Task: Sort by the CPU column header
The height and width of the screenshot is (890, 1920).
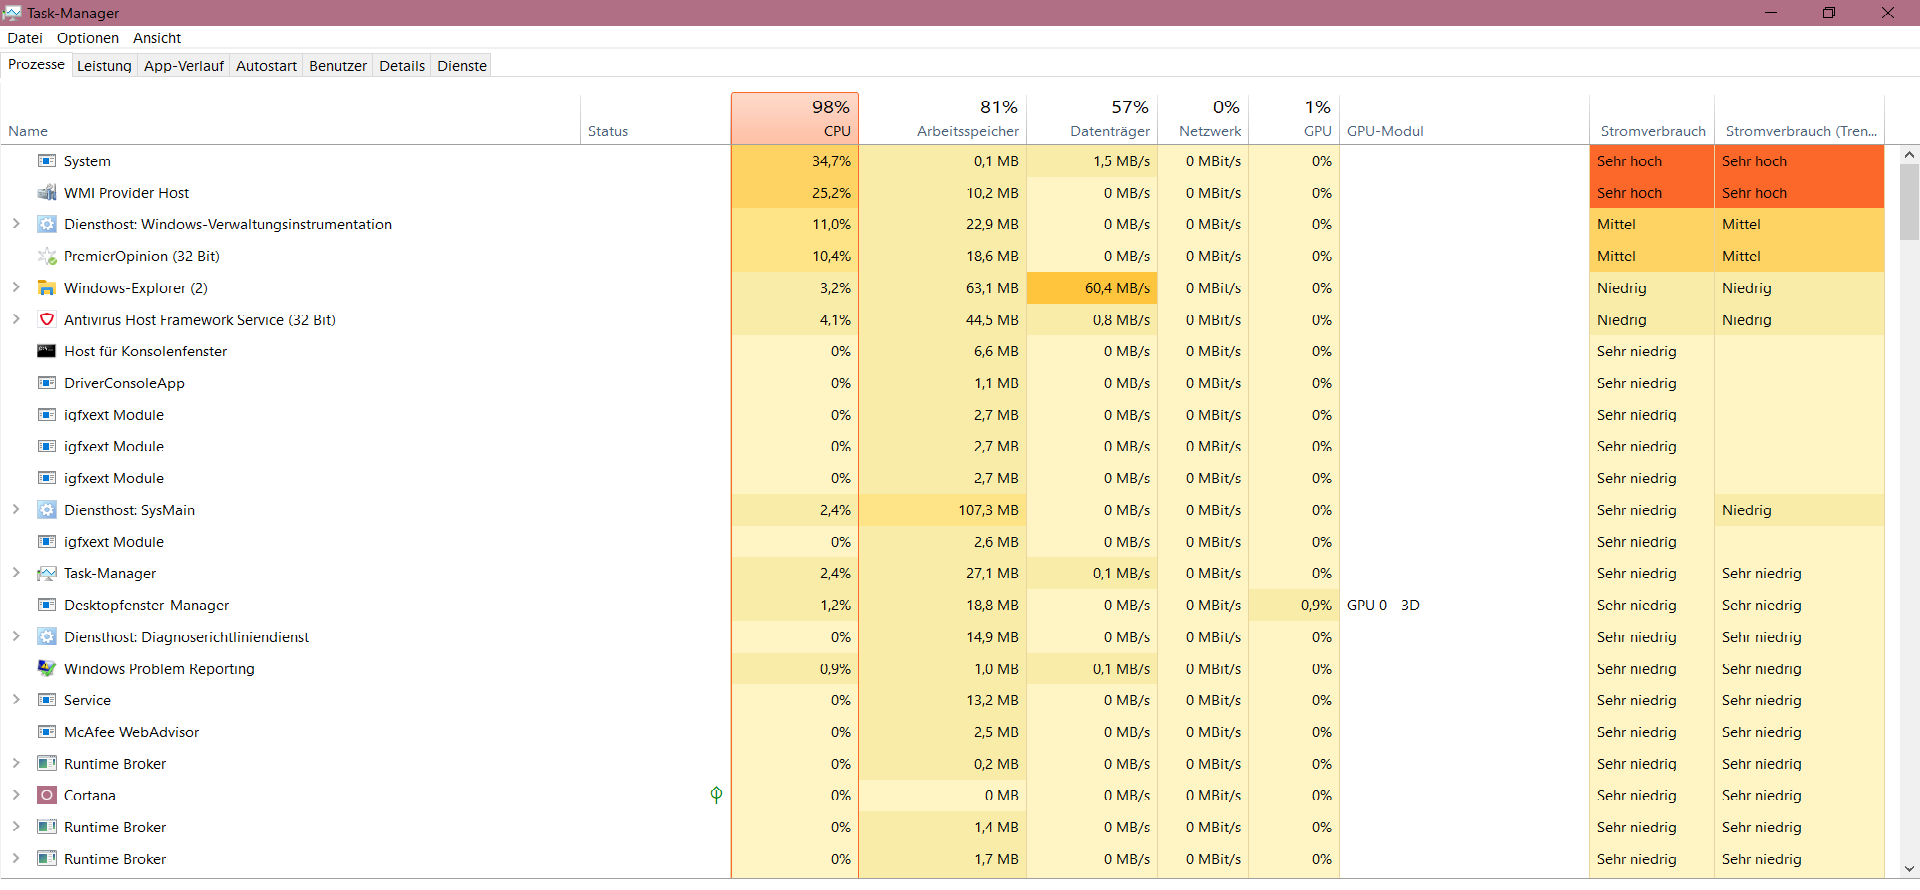Action: pos(795,119)
